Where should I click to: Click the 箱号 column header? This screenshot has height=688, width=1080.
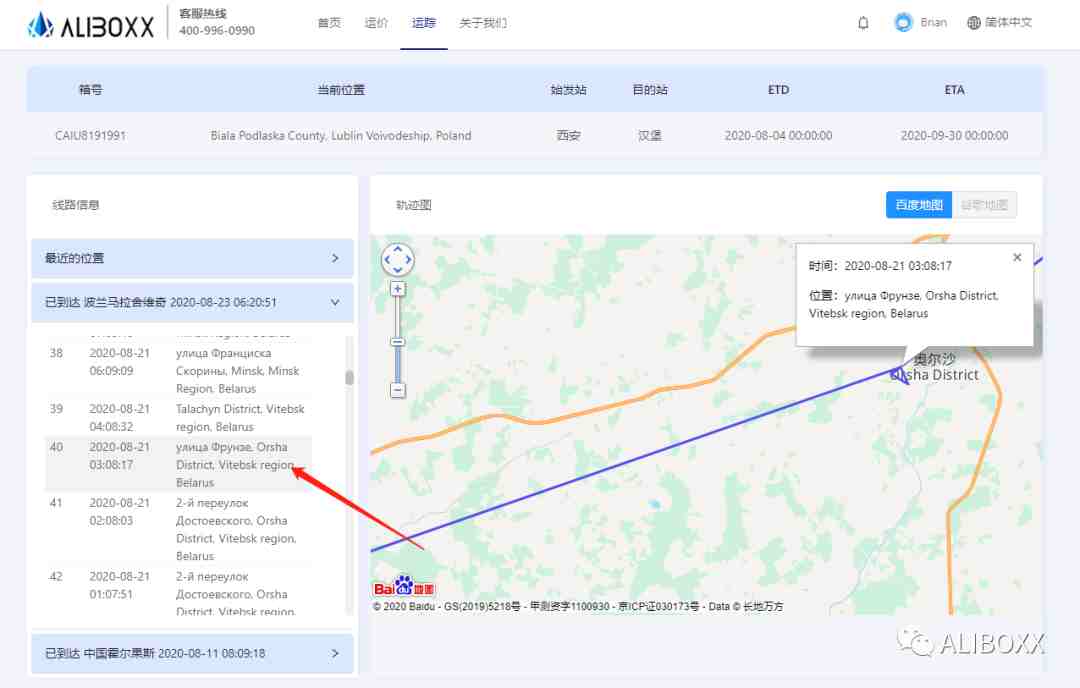(x=90, y=90)
